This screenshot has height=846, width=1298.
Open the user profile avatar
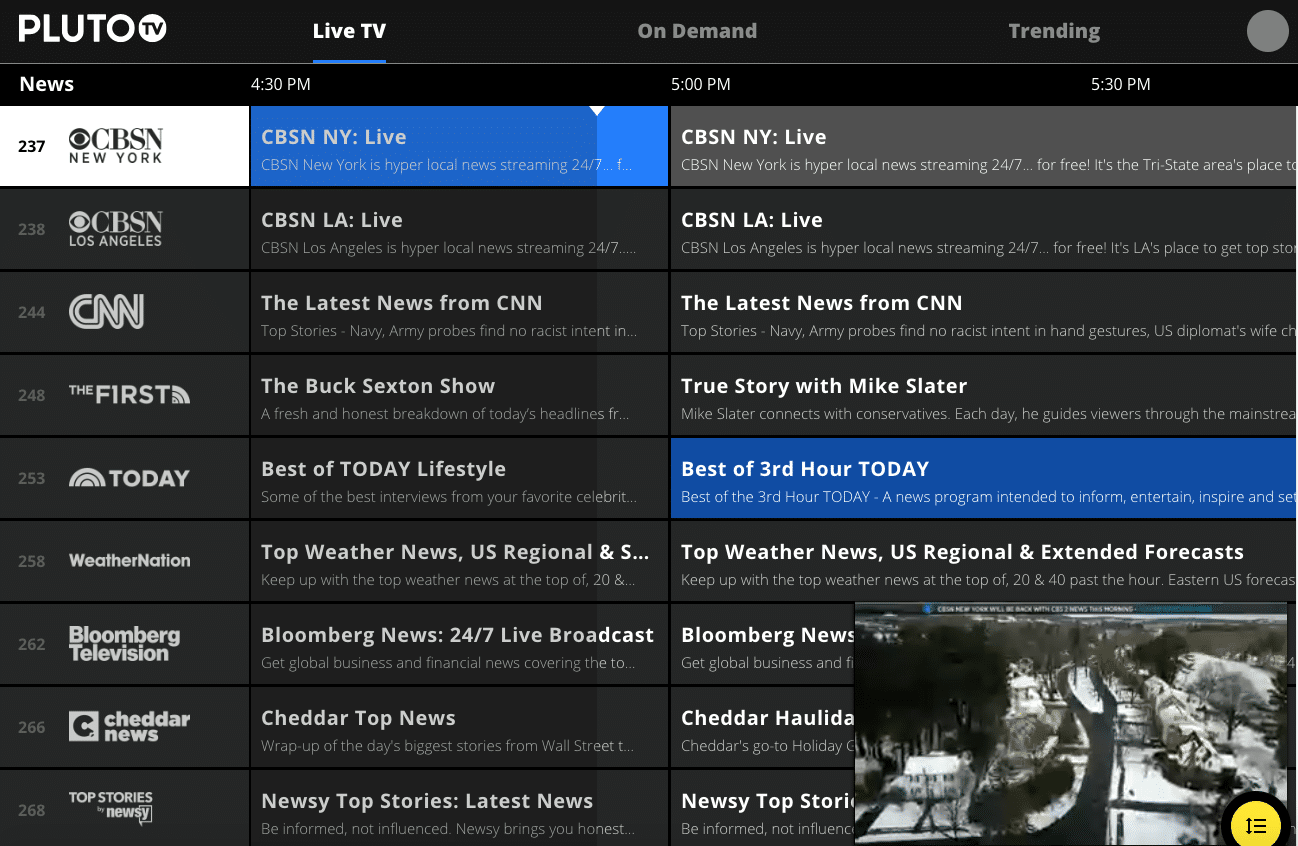[x=1267, y=31]
